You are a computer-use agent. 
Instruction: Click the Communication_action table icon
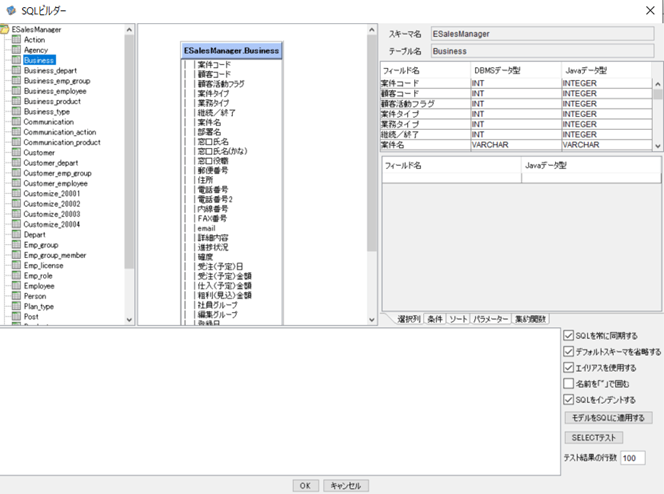point(17,132)
